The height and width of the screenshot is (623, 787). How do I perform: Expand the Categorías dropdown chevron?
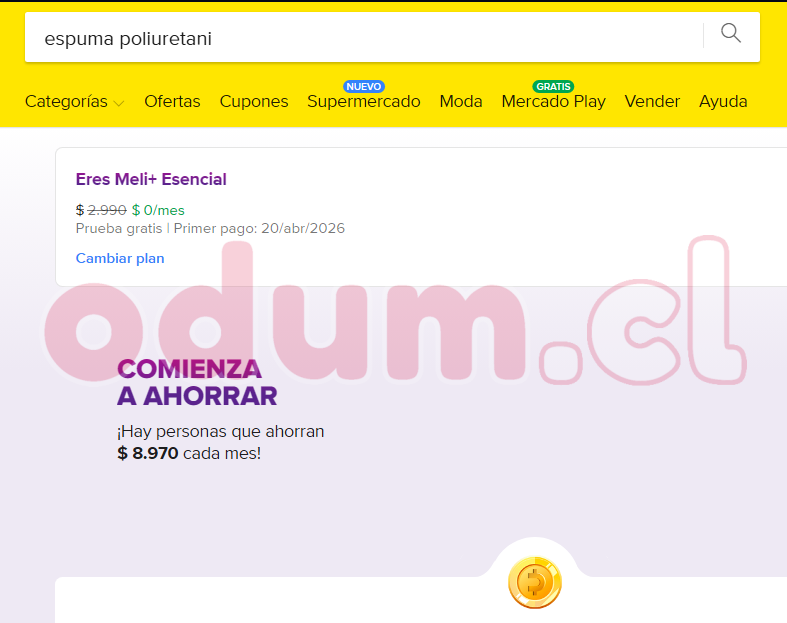(119, 103)
